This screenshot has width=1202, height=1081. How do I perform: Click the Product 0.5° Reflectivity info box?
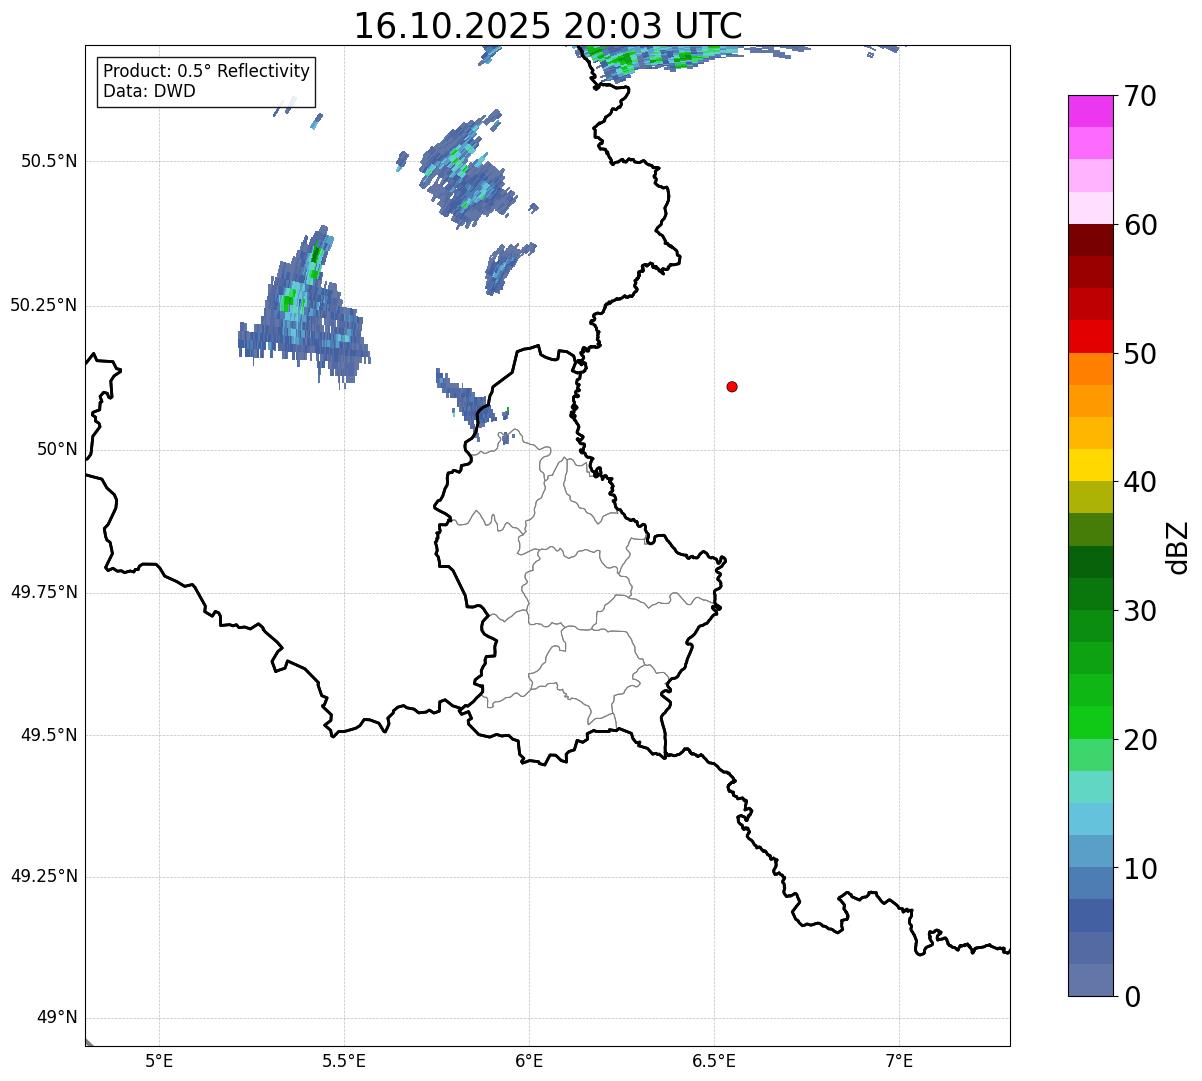(206, 81)
